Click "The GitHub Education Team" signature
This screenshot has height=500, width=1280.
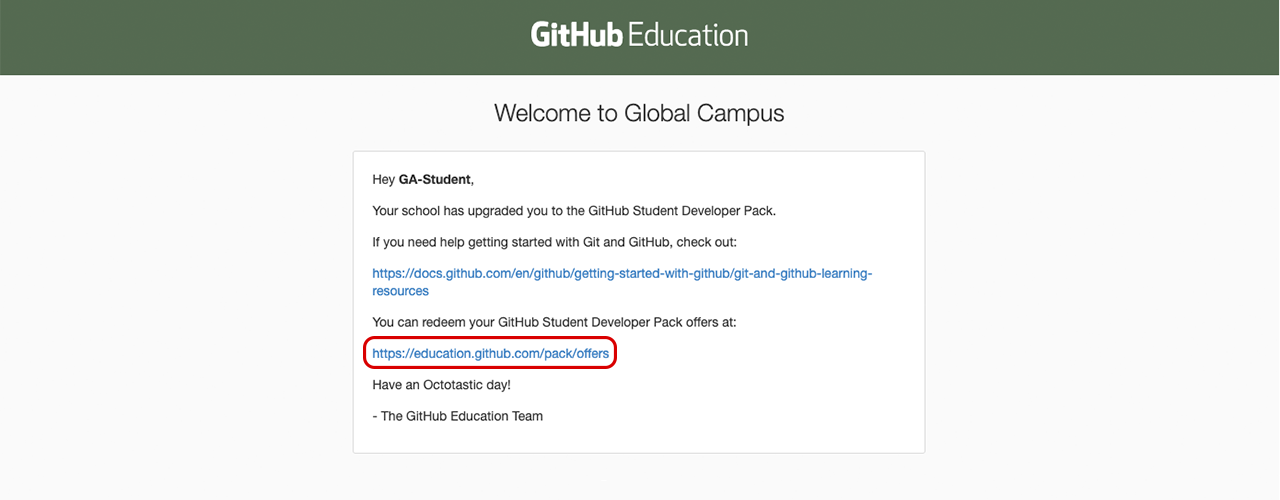coord(461,416)
